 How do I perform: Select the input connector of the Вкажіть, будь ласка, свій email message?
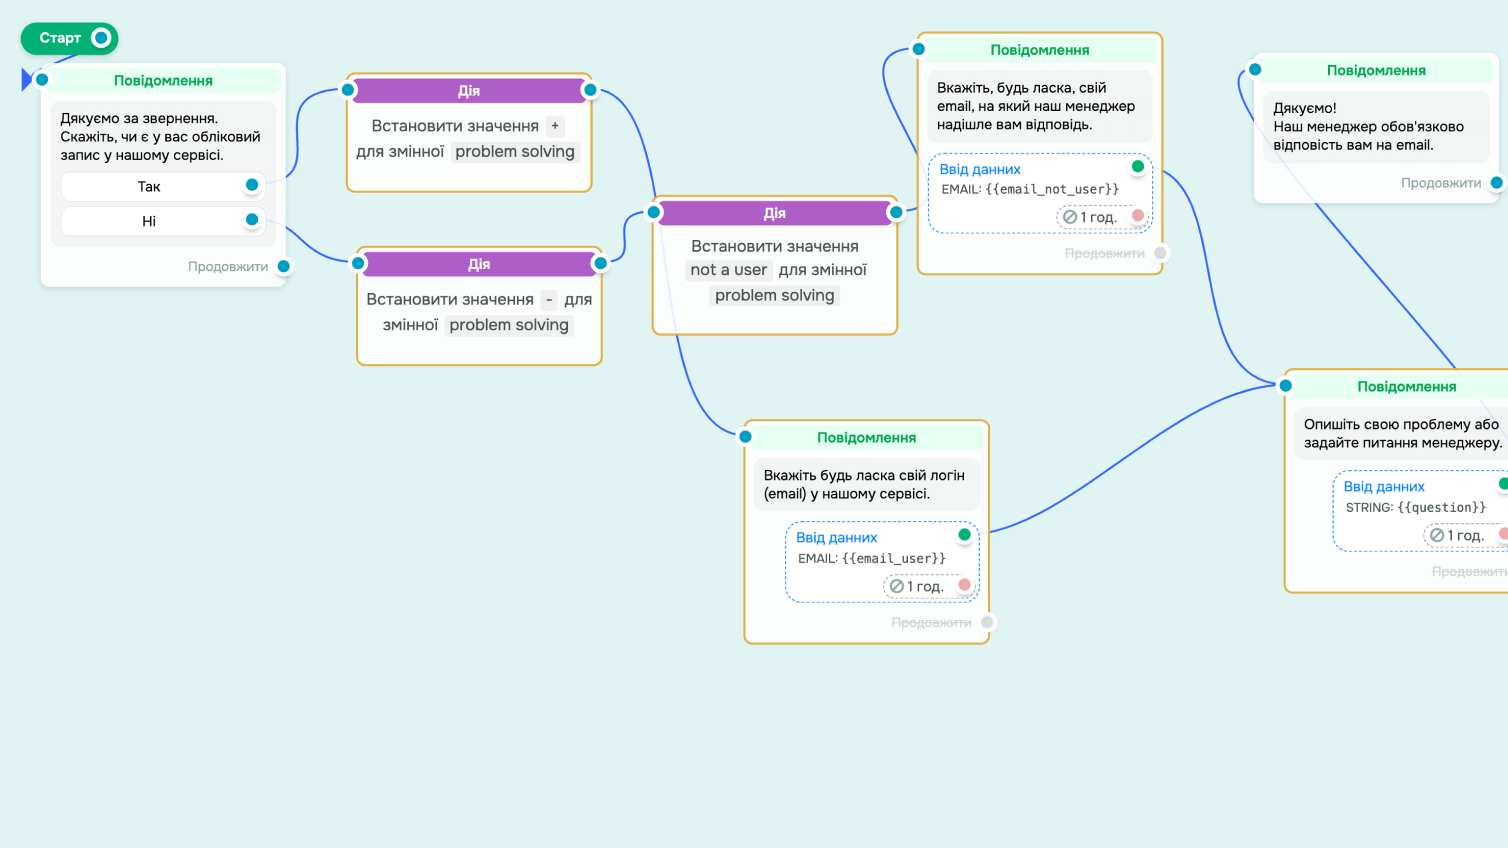pos(919,49)
